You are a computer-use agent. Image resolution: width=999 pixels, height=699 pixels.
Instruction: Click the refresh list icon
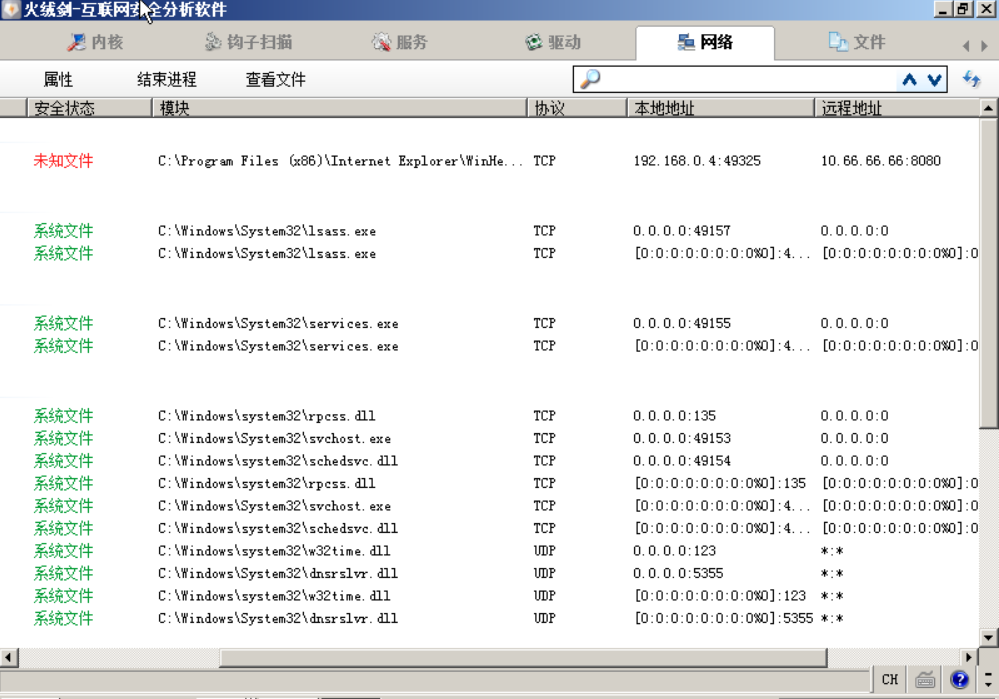pos(972,79)
